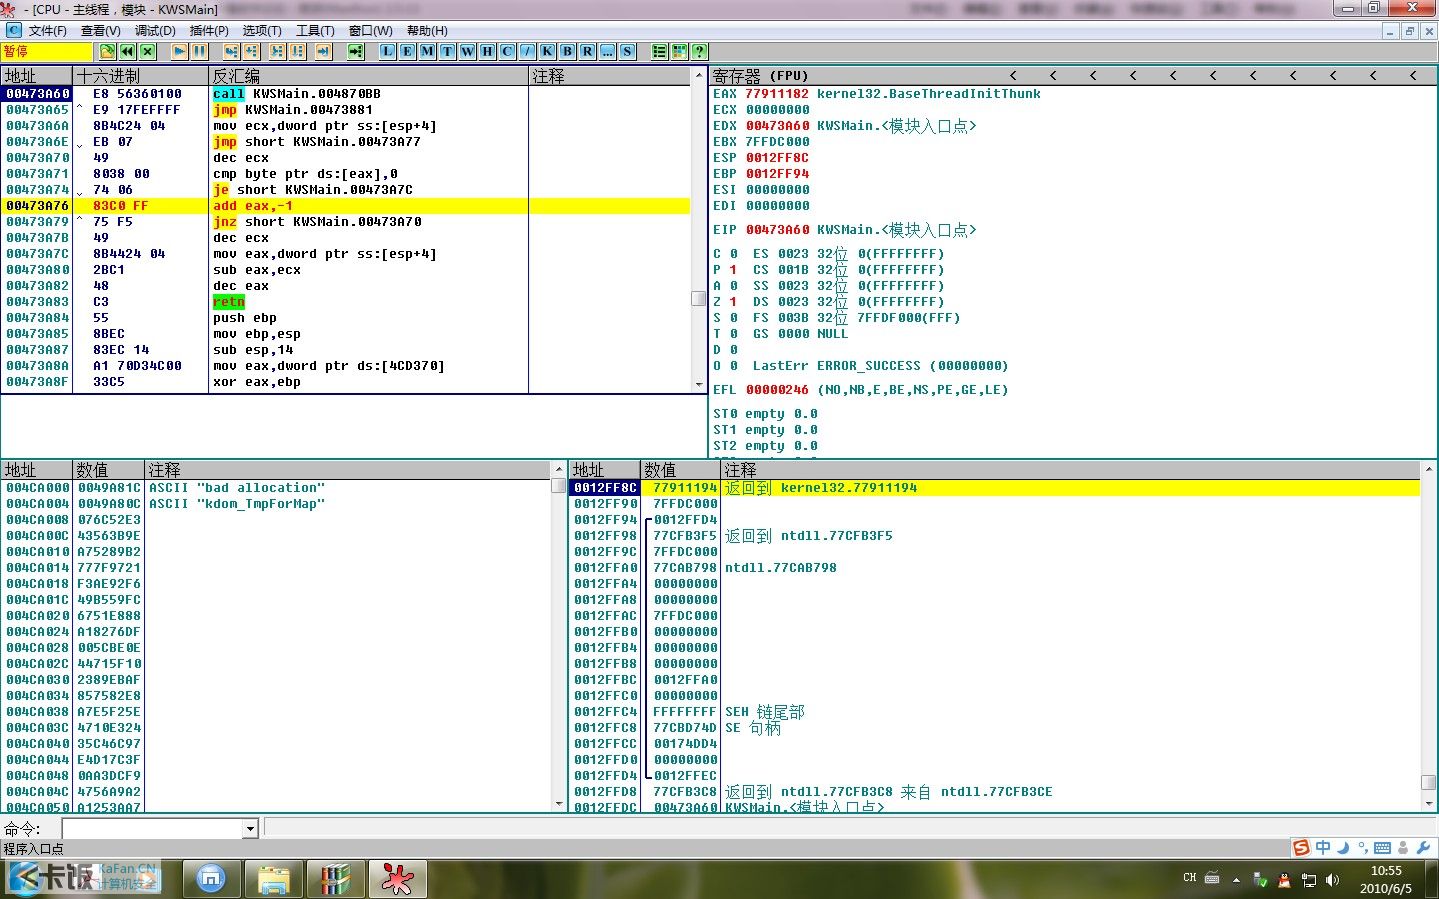Select dump row 004CA000 ASCII "bad allocation"
Image resolution: width=1439 pixels, height=899 pixels.
[x=277, y=488]
